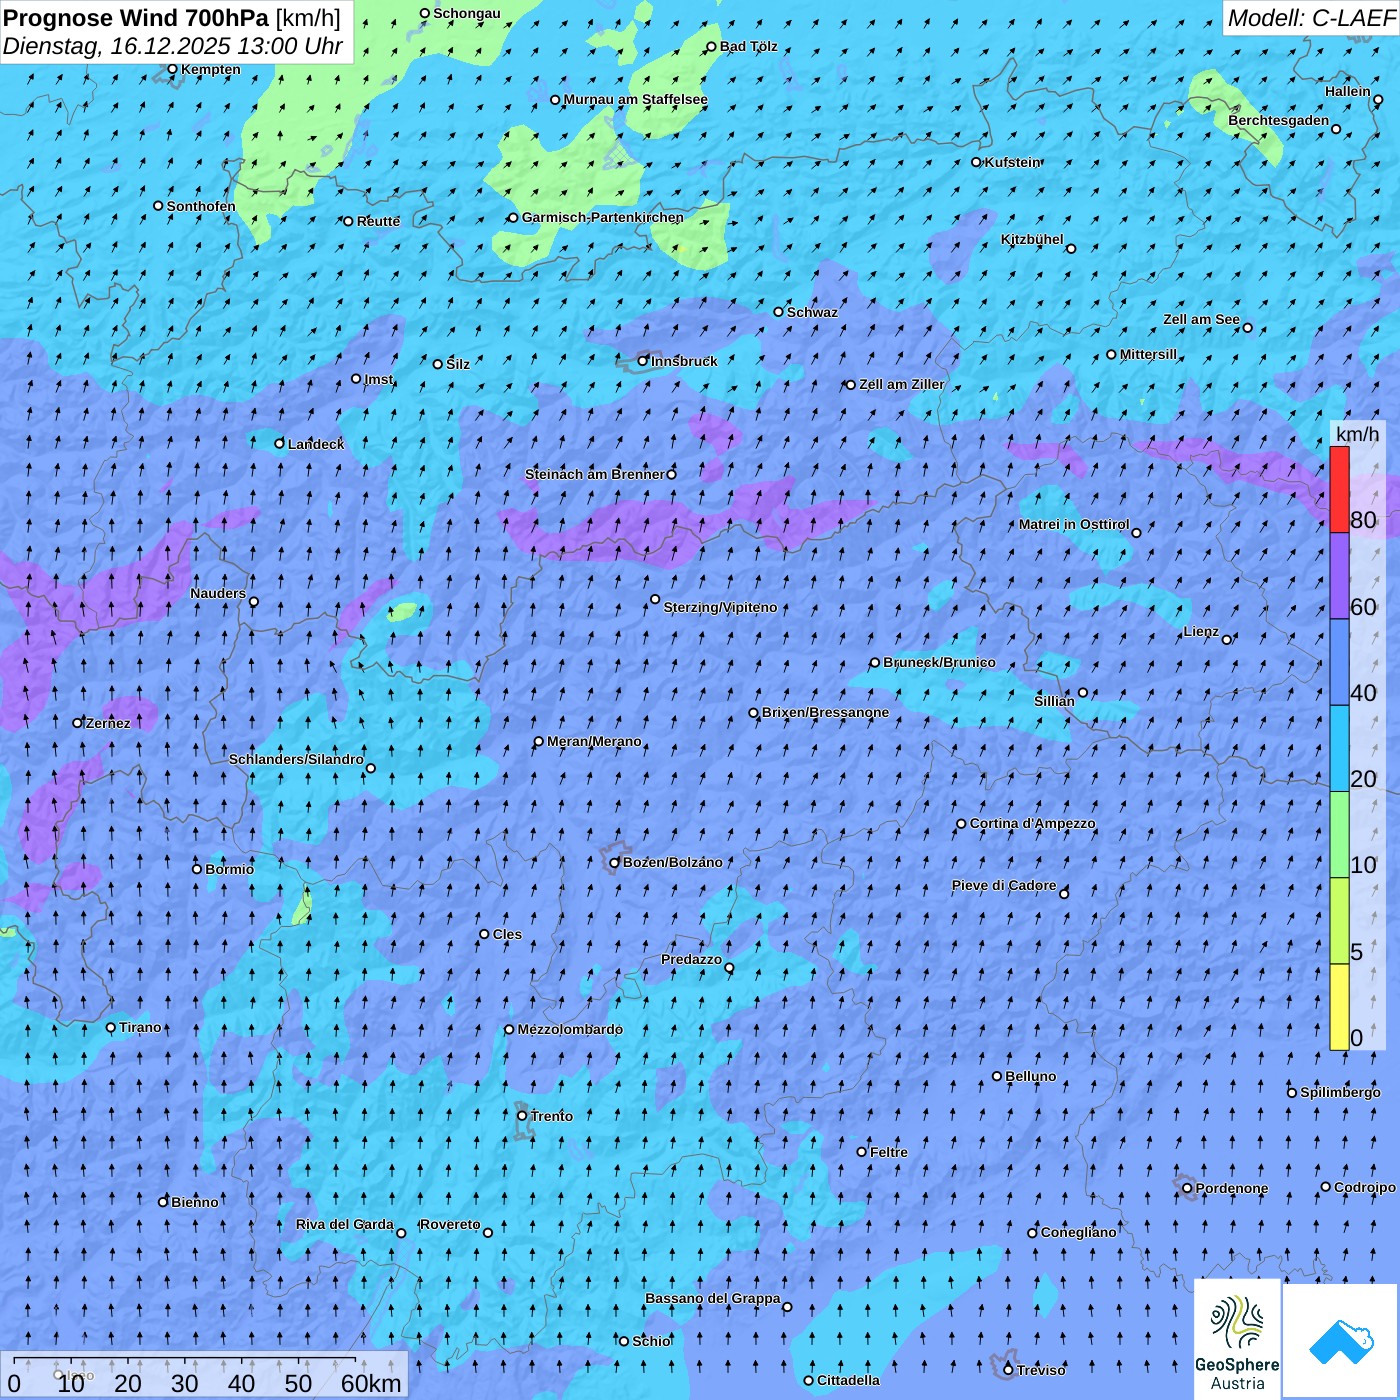Click the 'Predazzo' label
This screenshot has height=1400, width=1400.
click(x=691, y=959)
